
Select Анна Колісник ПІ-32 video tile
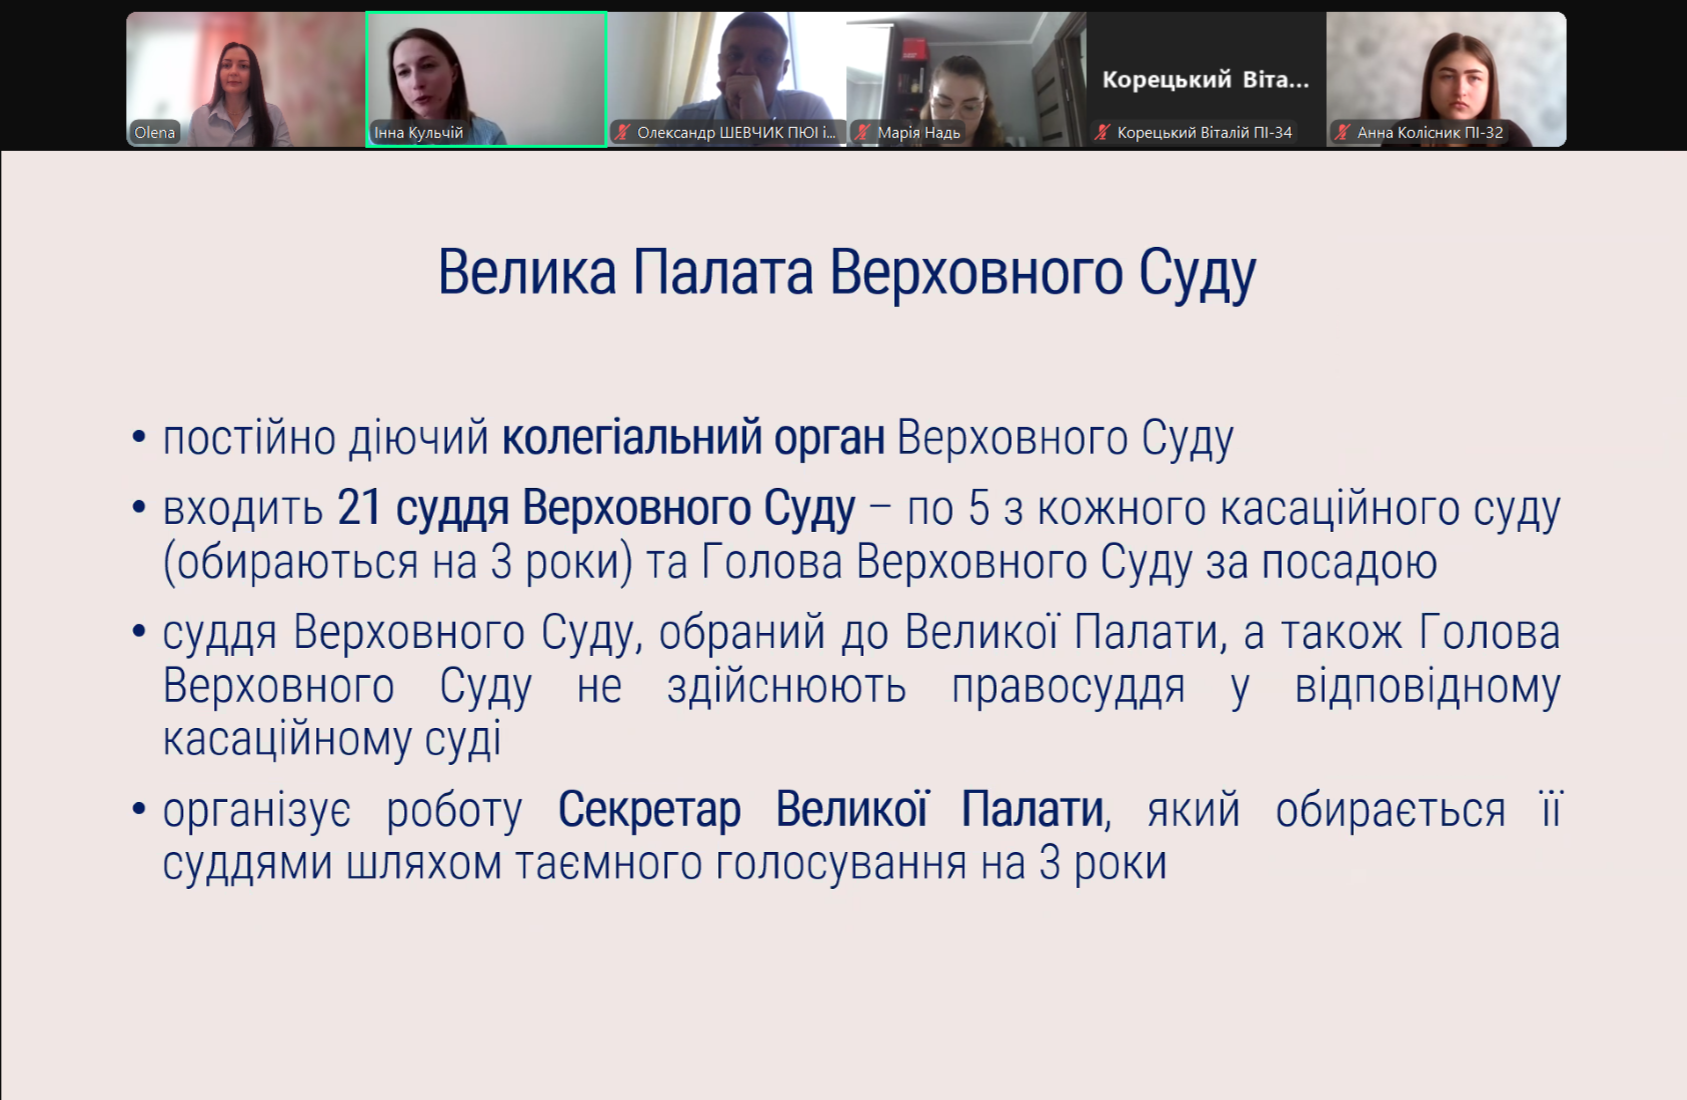(1446, 80)
